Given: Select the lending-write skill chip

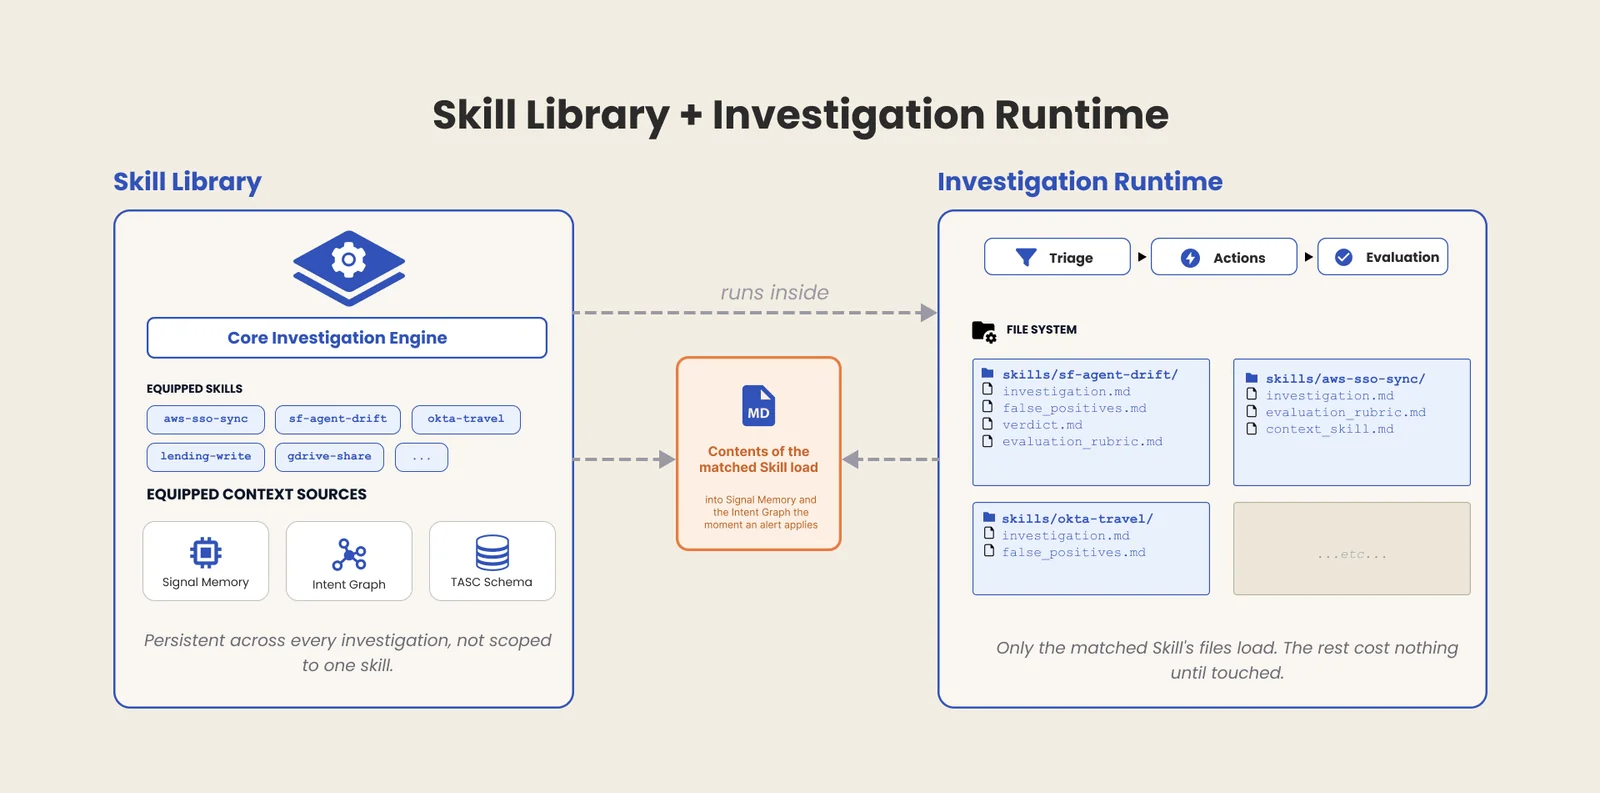Looking at the screenshot, I should click(x=206, y=457).
